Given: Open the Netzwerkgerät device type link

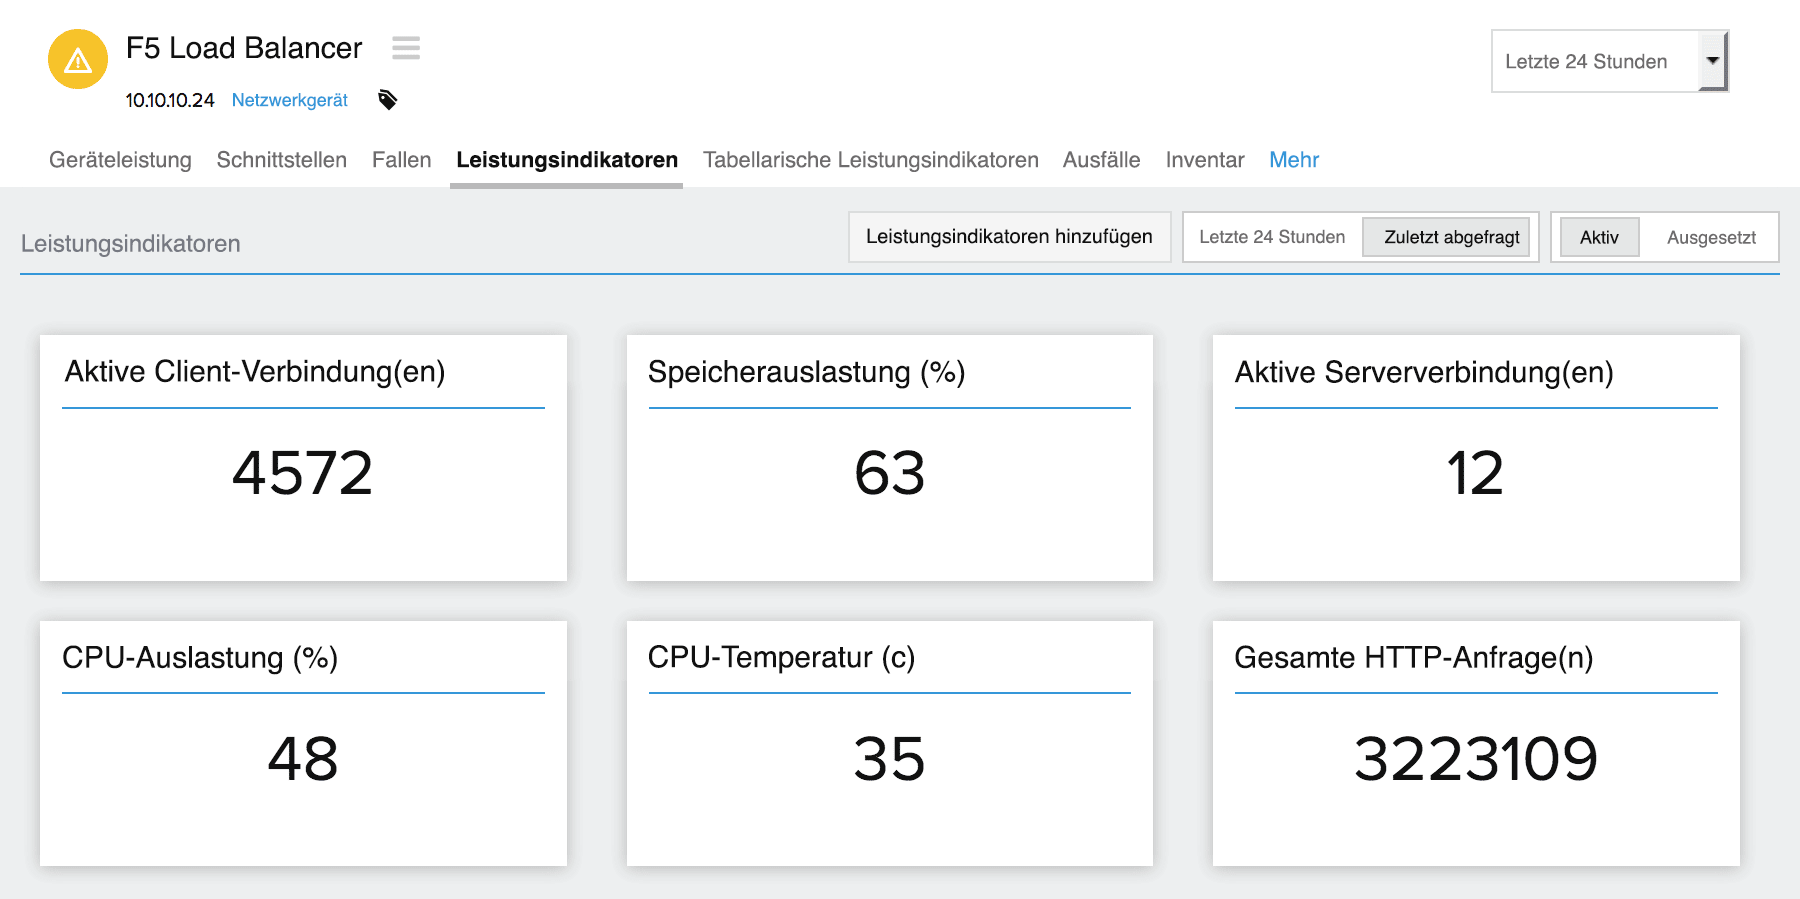Looking at the screenshot, I should coord(290,100).
